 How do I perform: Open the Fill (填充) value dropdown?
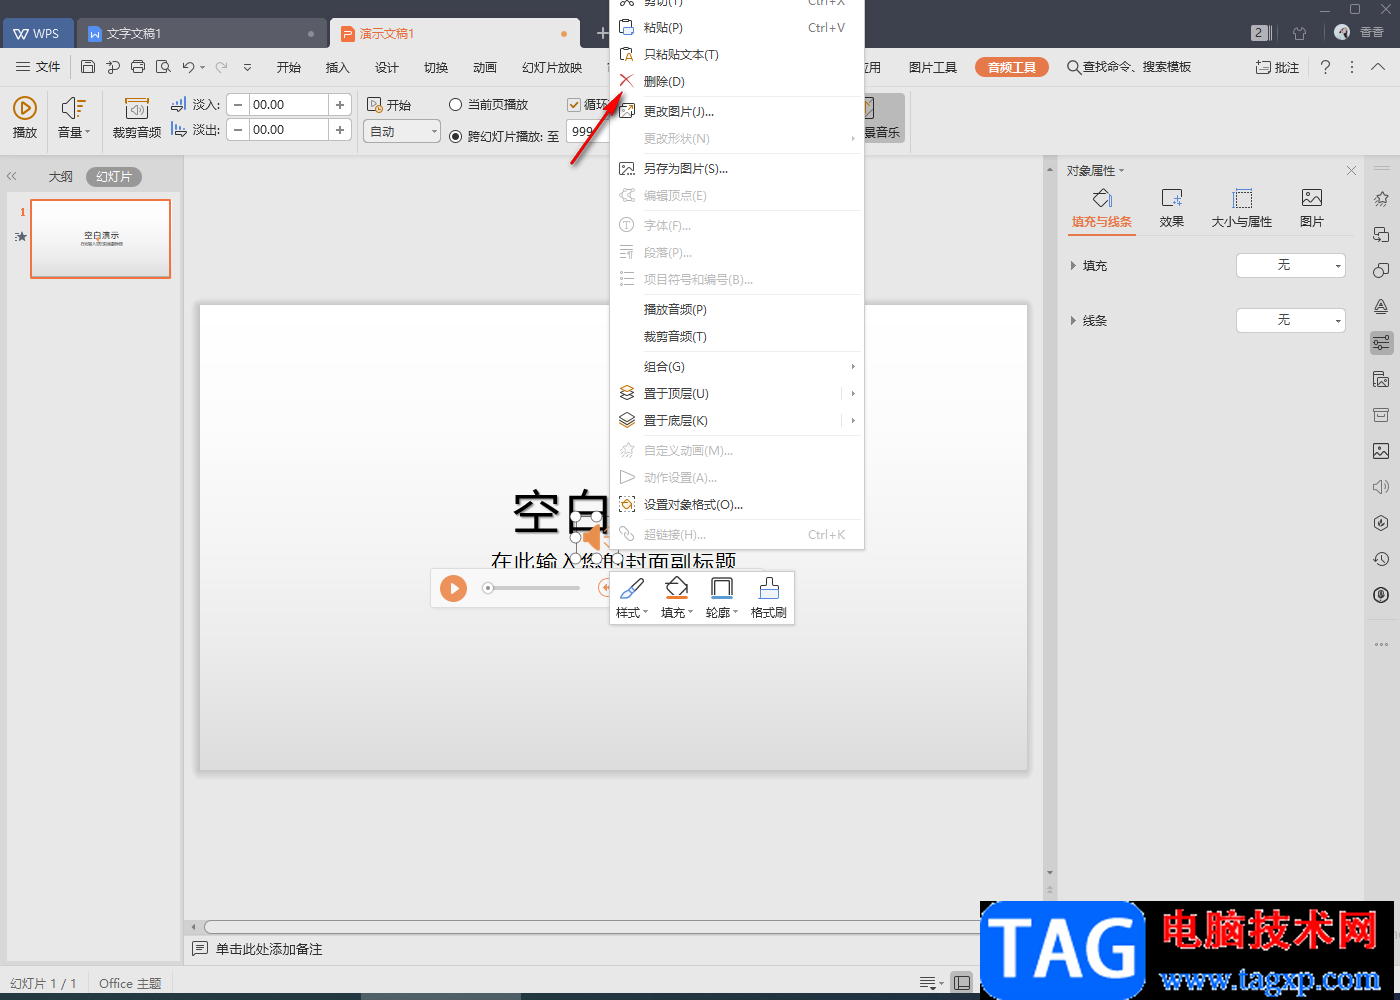1291,266
